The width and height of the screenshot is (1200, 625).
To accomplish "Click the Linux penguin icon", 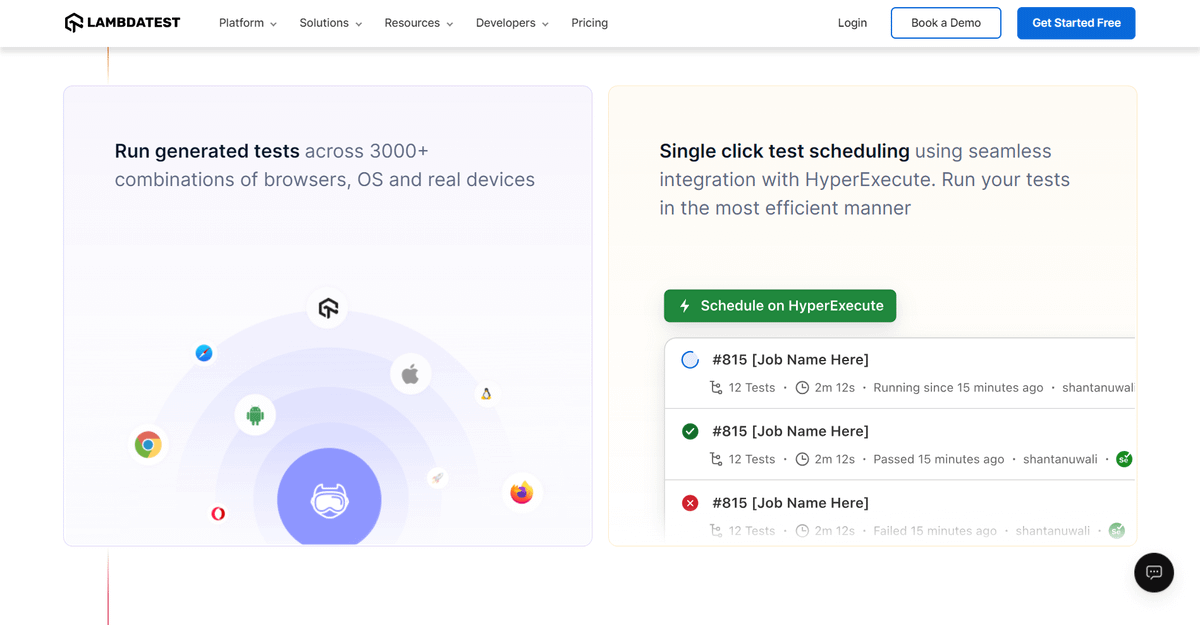I will [x=486, y=394].
